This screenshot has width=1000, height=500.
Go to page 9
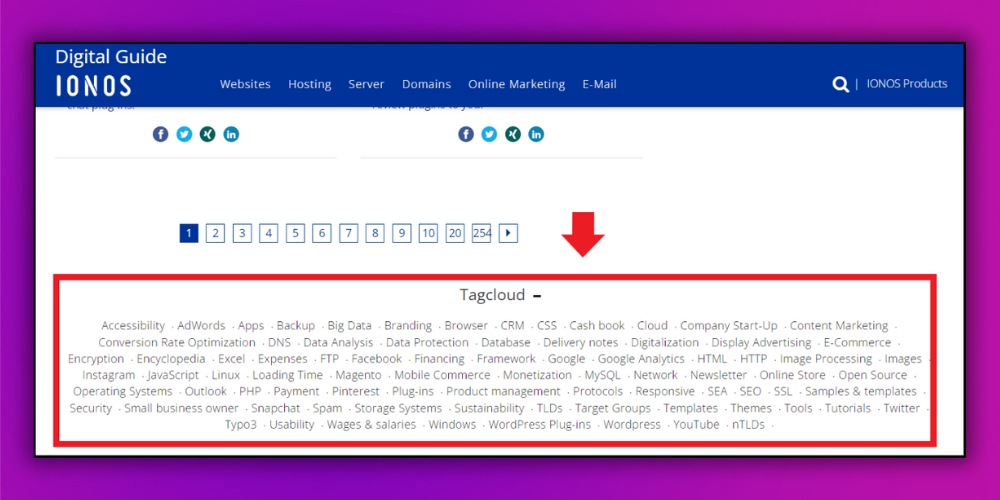401,233
